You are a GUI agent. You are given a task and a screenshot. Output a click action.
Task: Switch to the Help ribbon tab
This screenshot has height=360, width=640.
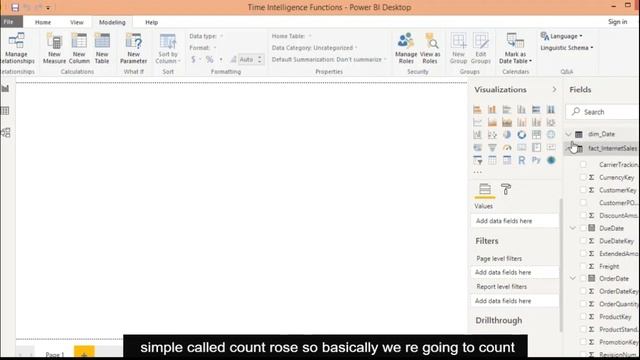[151, 22]
